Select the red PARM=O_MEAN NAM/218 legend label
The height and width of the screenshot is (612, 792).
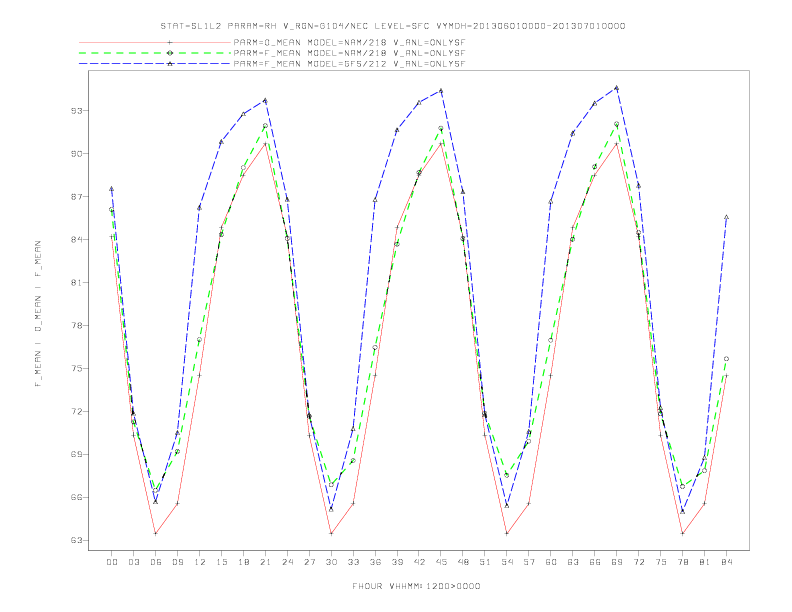point(349,42)
